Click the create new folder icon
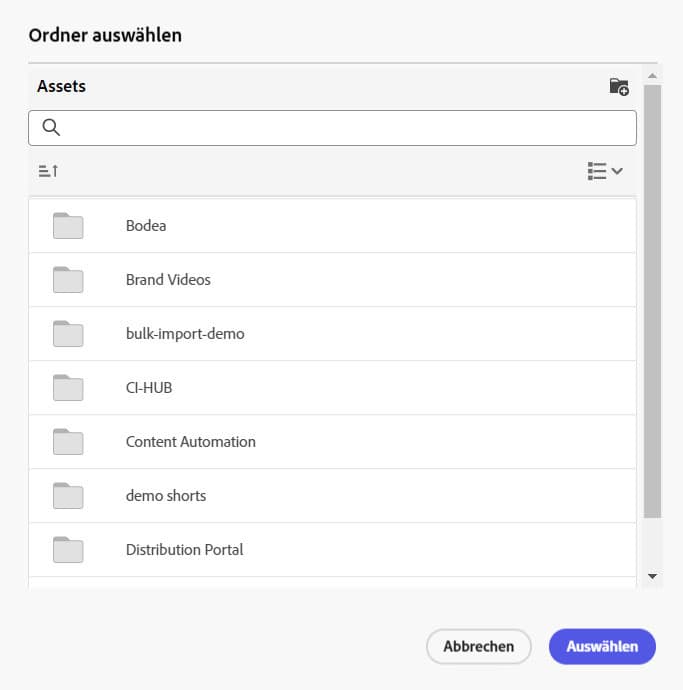The height and width of the screenshot is (690, 683). pos(619,87)
